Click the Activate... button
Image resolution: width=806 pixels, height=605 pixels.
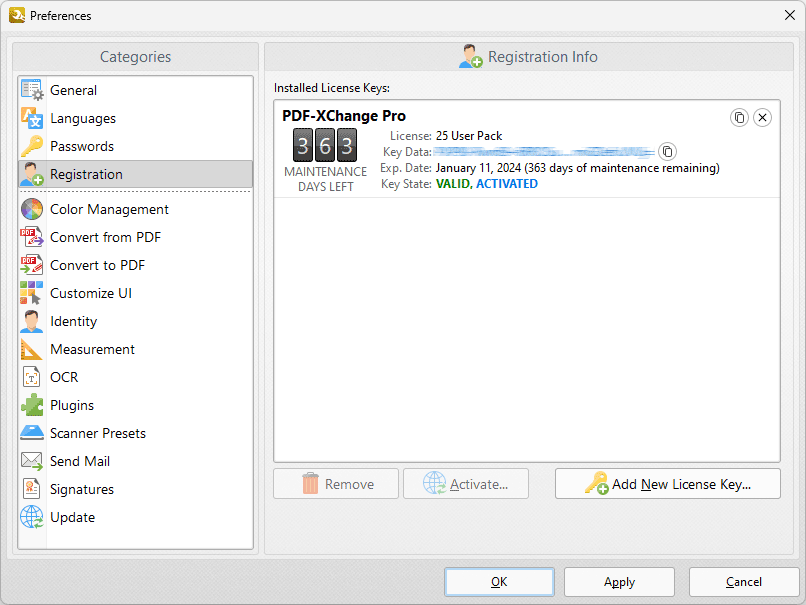pyautogui.click(x=466, y=484)
